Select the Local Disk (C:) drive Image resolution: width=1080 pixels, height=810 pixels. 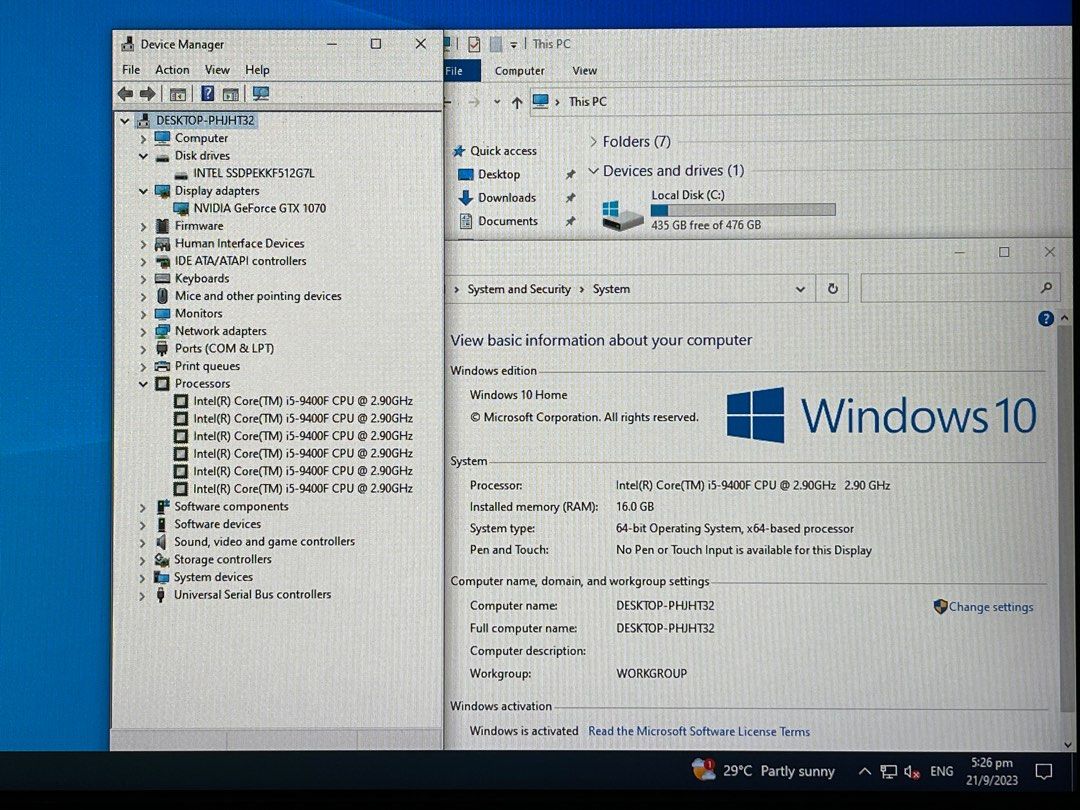click(688, 196)
